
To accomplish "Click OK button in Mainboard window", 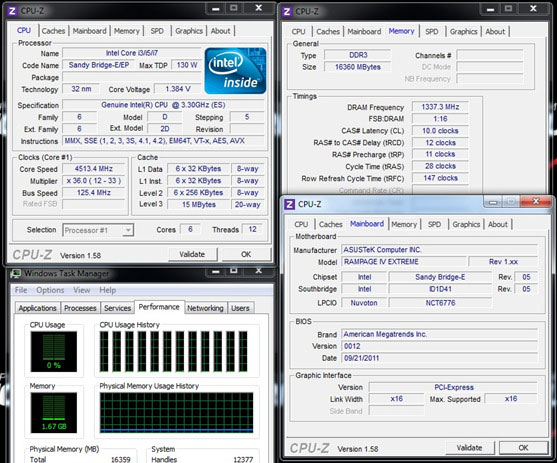I will [523, 448].
